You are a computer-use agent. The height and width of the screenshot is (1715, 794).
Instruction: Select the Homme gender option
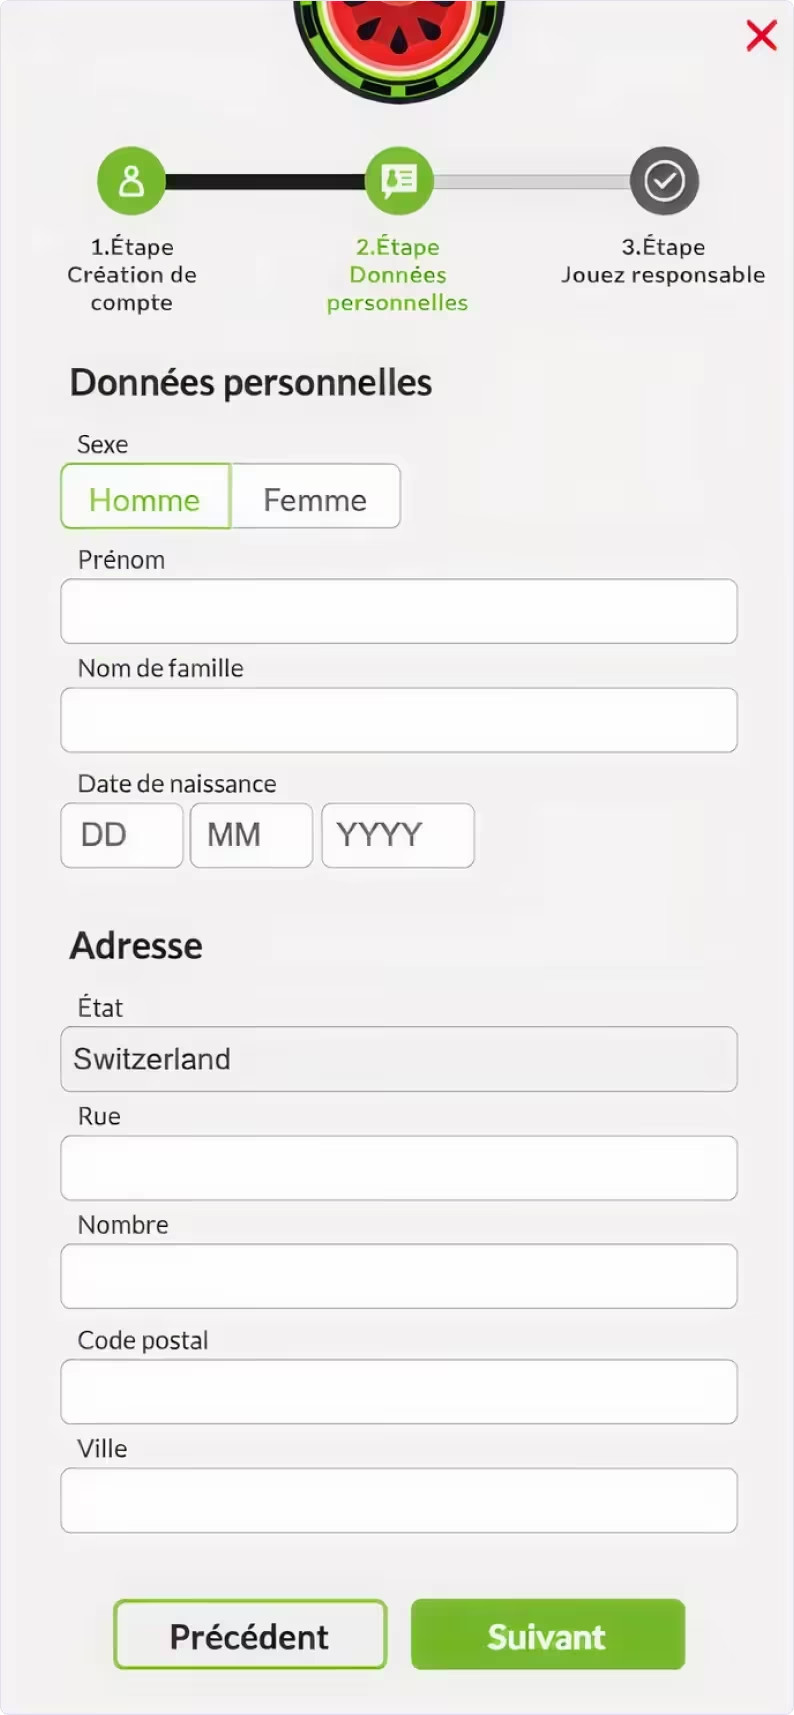point(145,496)
